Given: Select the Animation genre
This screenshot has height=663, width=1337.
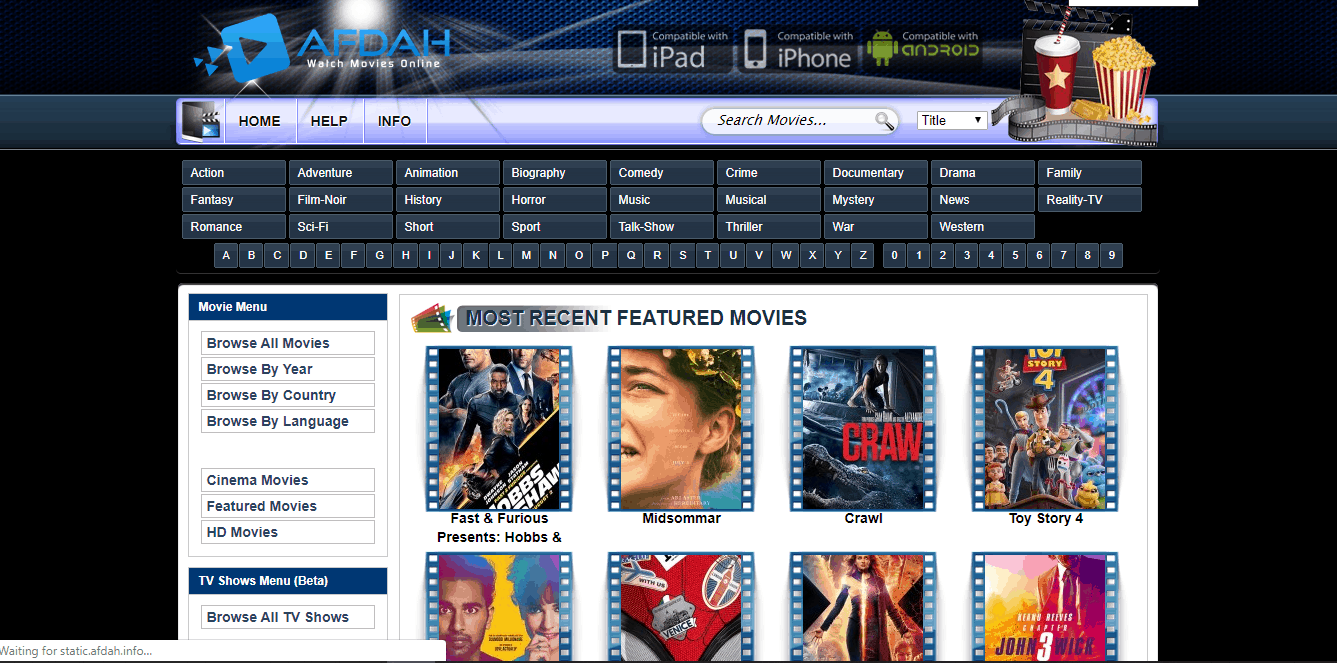Looking at the screenshot, I should click(x=448, y=173).
